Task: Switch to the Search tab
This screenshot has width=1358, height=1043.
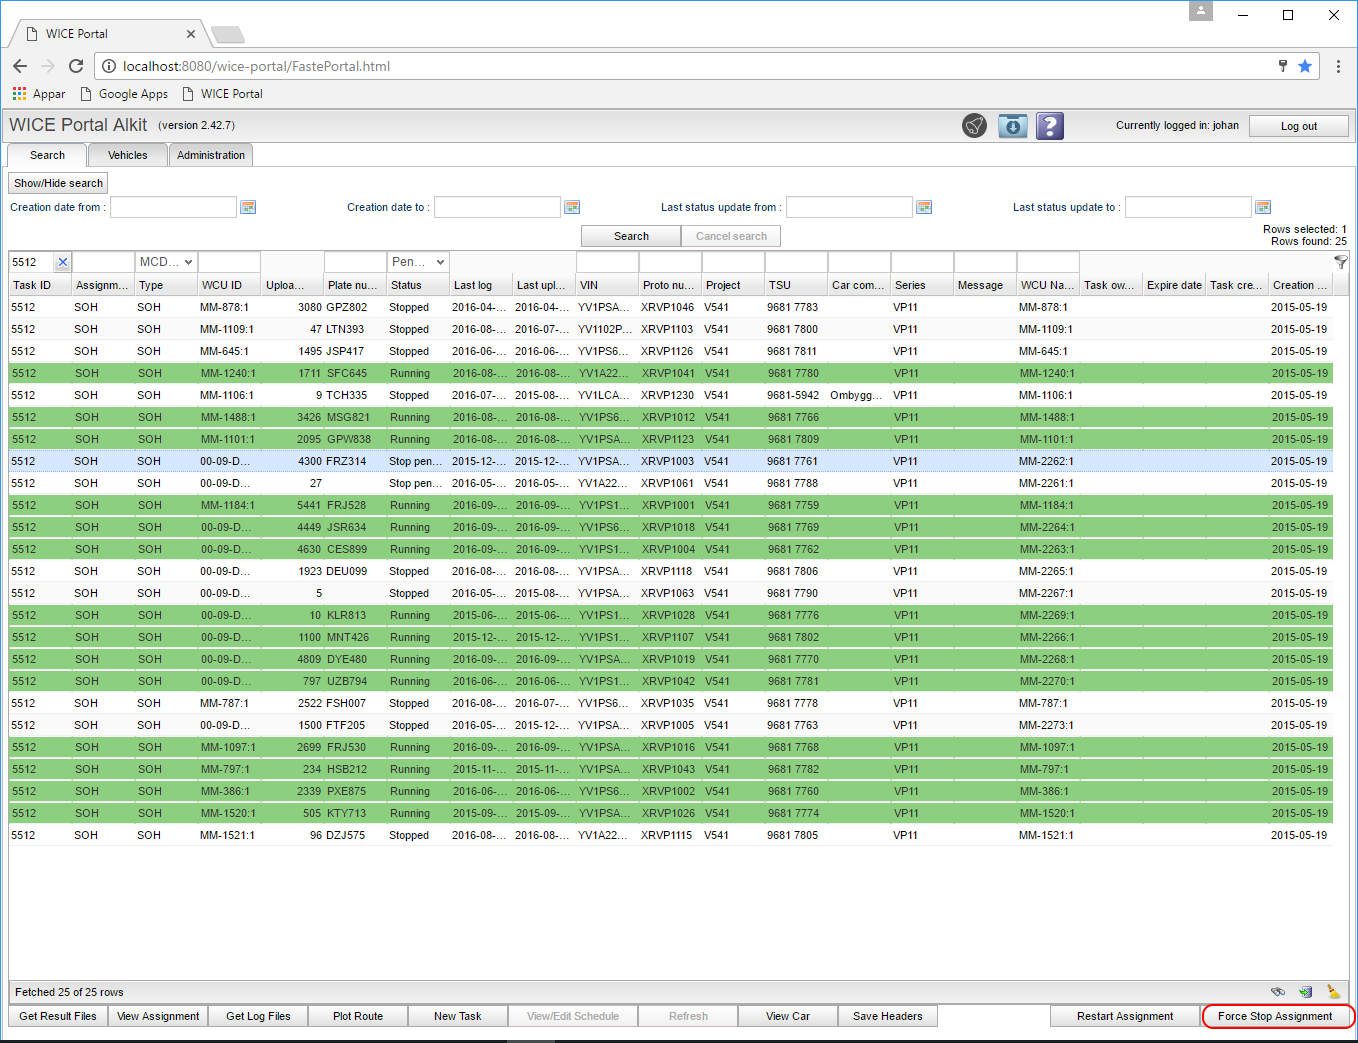Action: (47, 155)
